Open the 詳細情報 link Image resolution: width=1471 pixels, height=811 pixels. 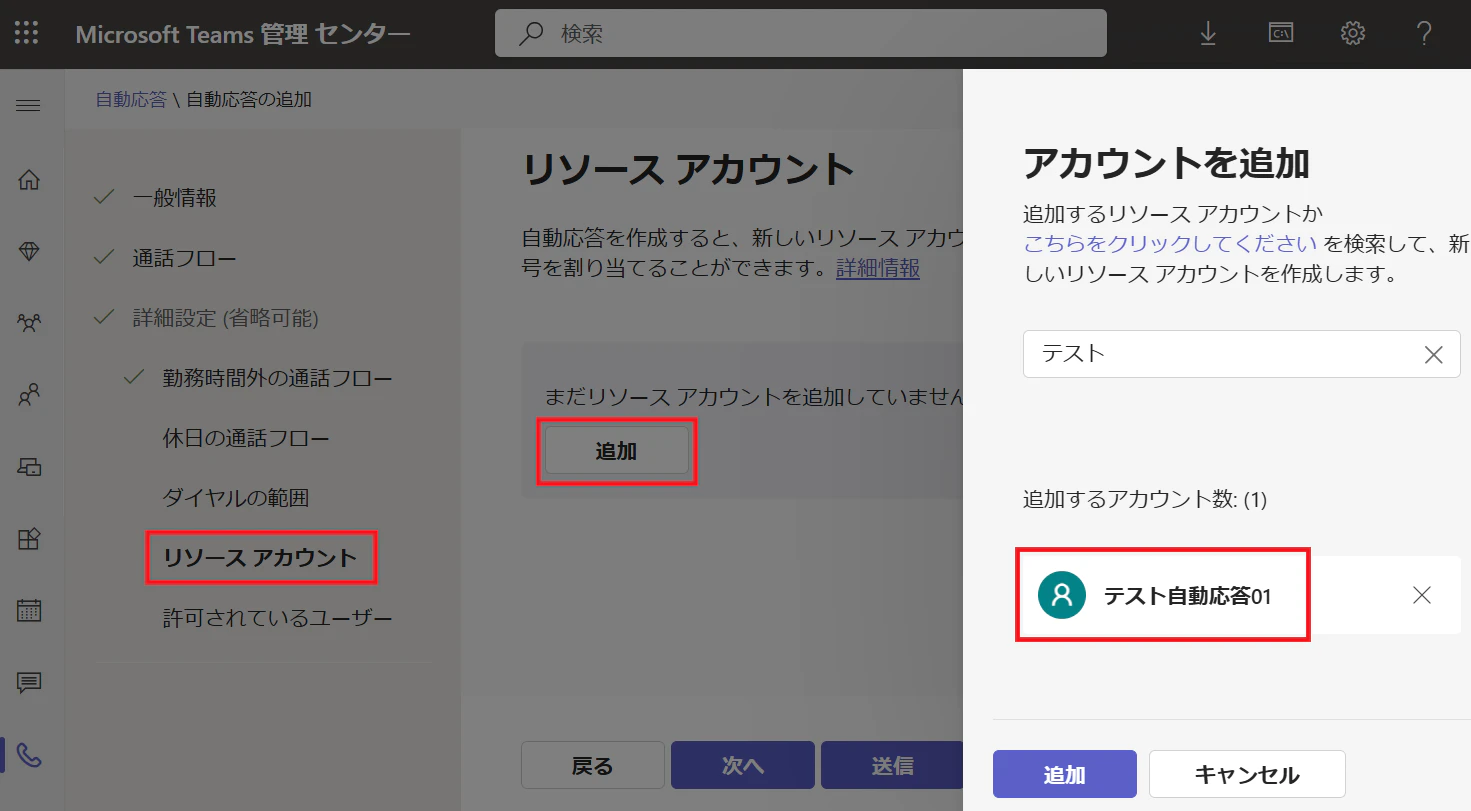pyautogui.click(x=878, y=268)
